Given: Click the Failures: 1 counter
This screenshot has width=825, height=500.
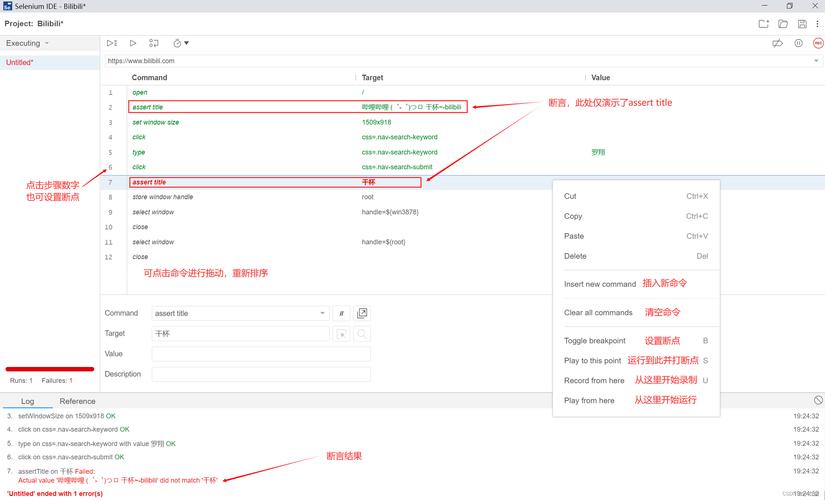Looking at the screenshot, I should point(57,381).
